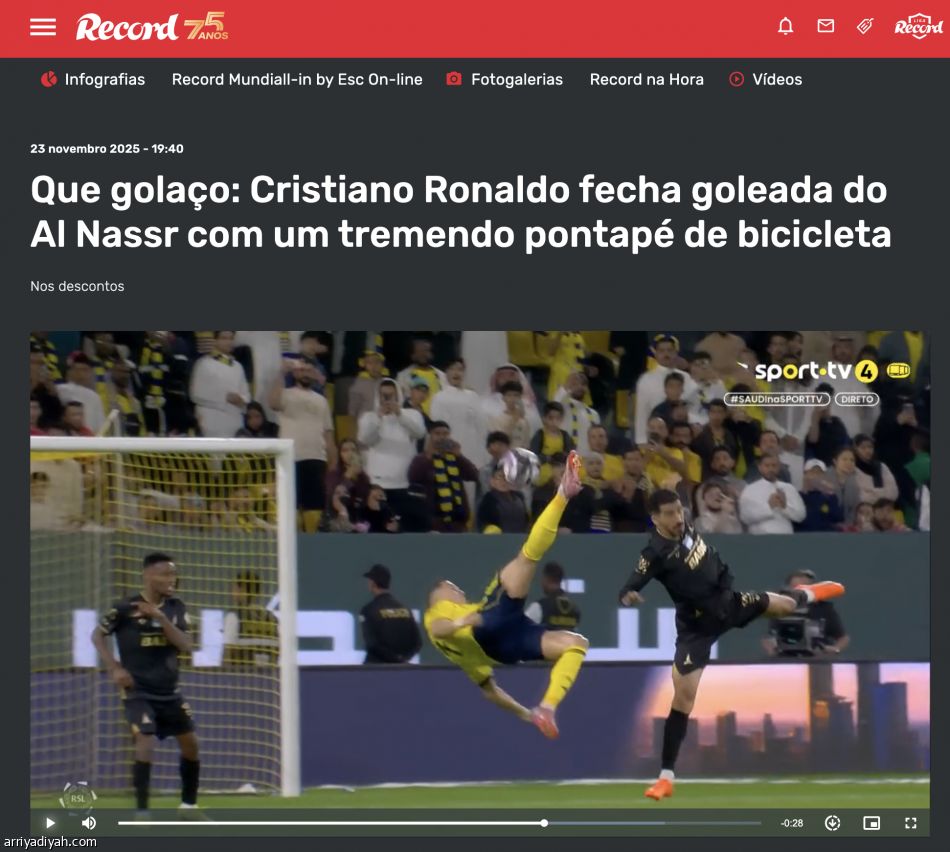The height and width of the screenshot is (852, 950).
Task: Open Liga Record shield logo
Action: [x=918, y=26]
